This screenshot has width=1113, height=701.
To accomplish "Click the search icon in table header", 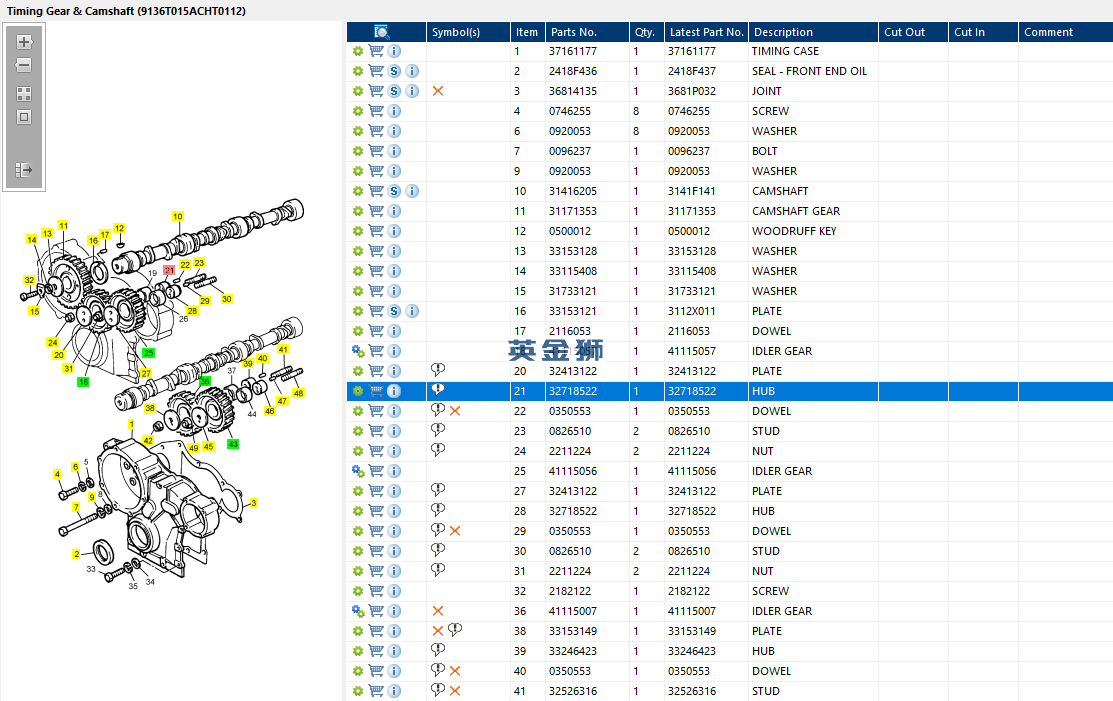I will (x=381, y=32).
